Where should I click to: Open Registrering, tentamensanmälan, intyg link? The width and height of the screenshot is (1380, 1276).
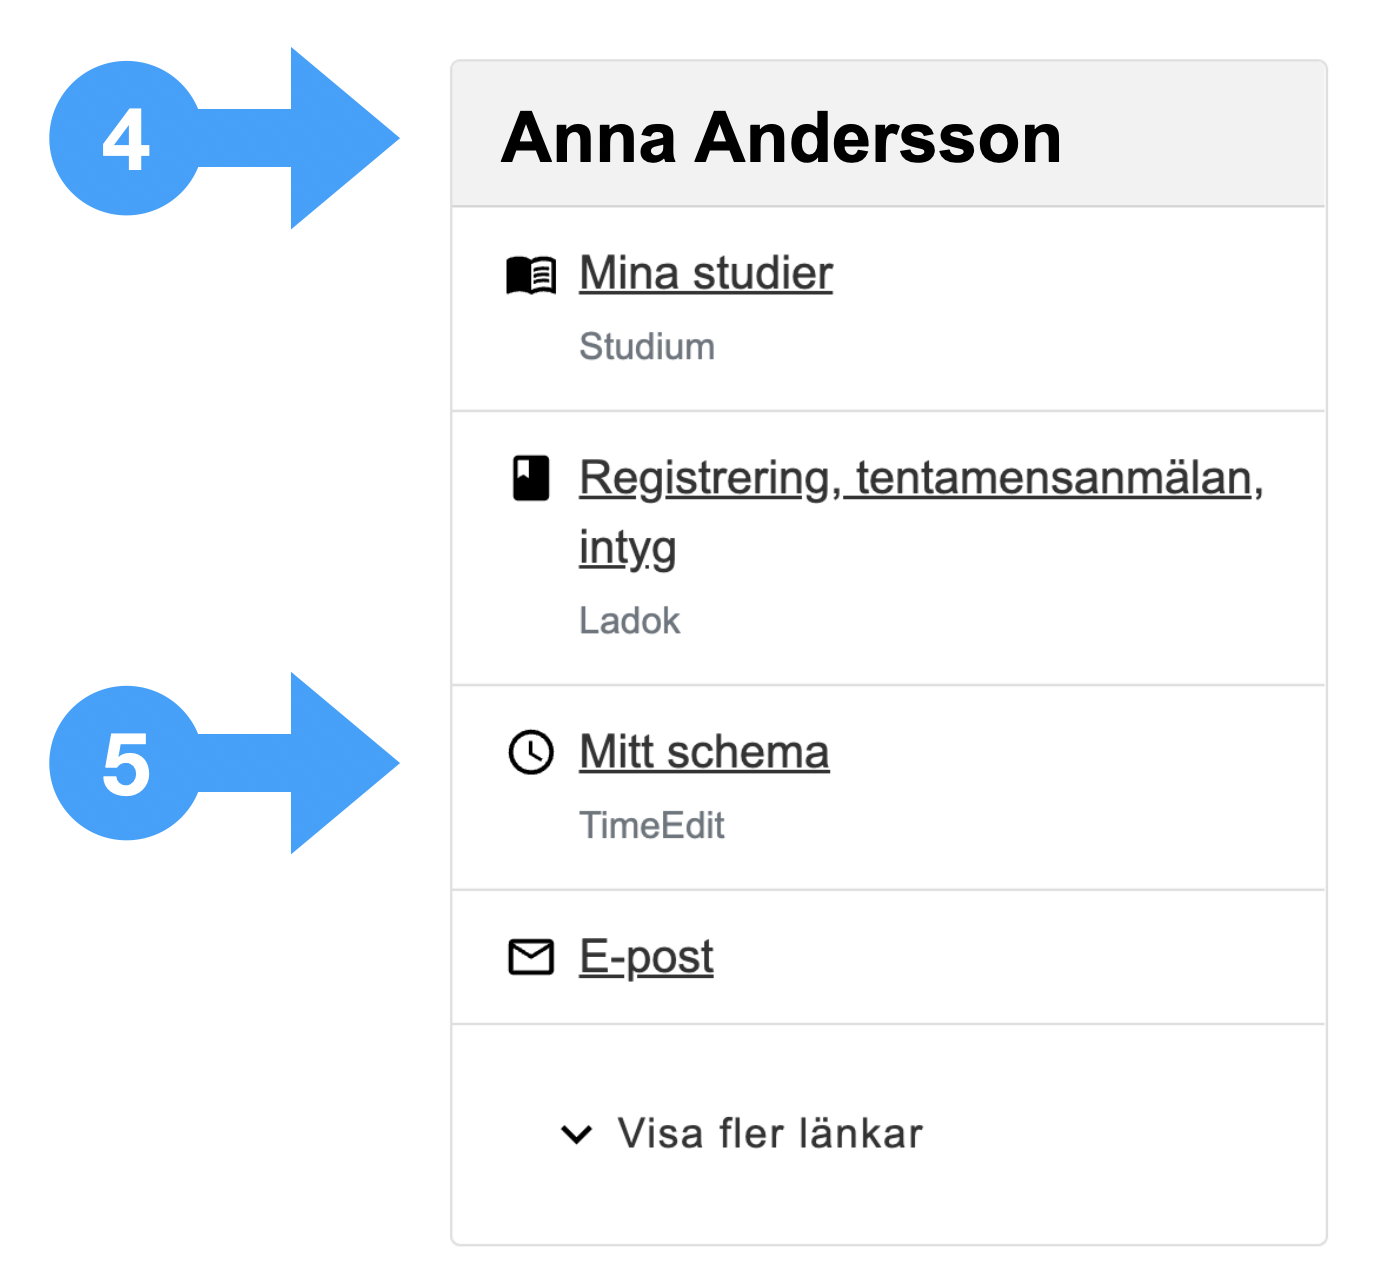[x=921, y=512]
